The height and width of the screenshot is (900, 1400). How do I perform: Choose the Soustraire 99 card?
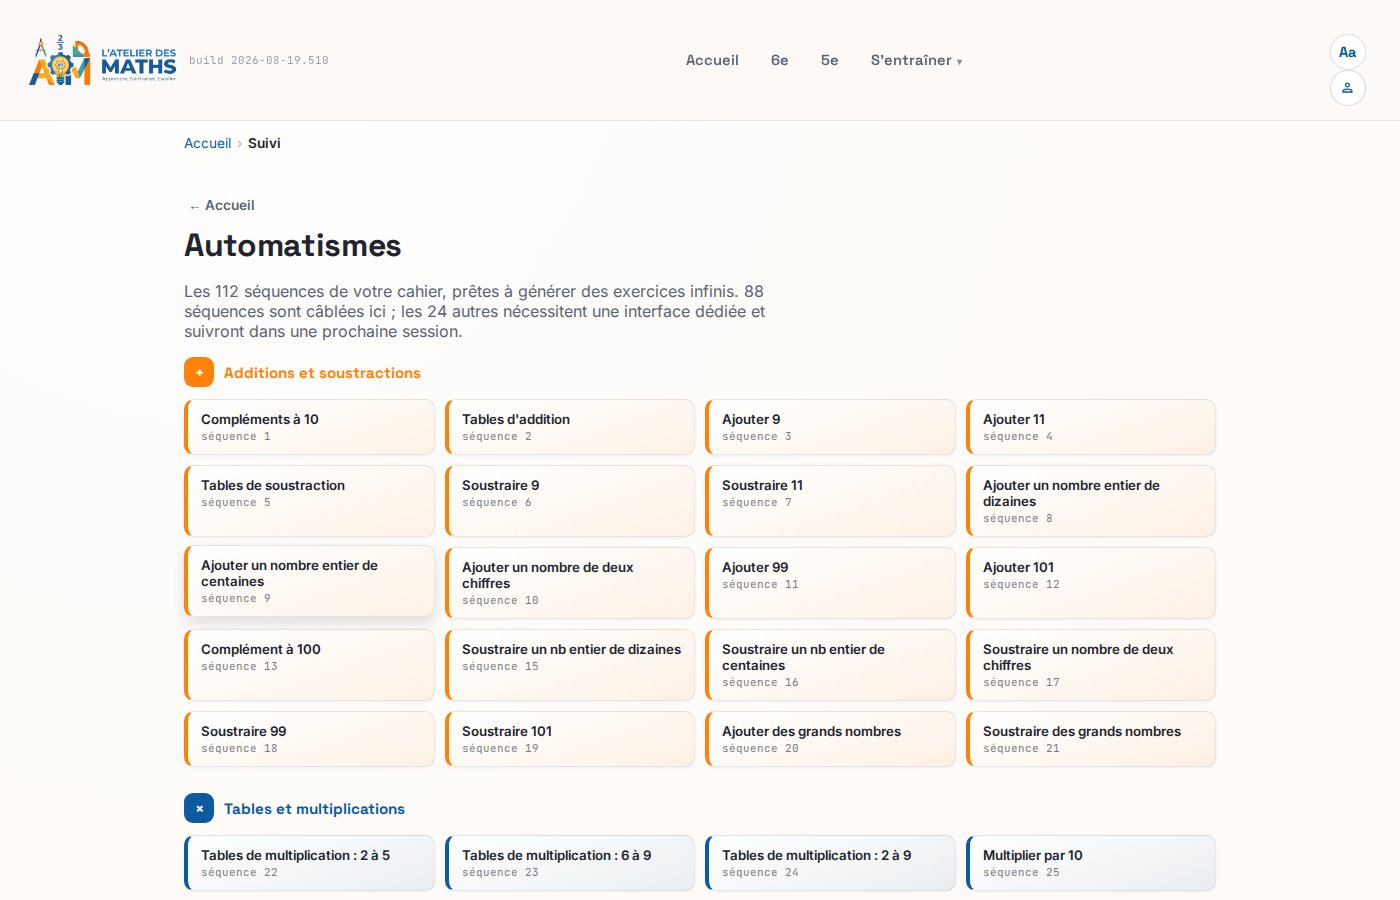309,739
